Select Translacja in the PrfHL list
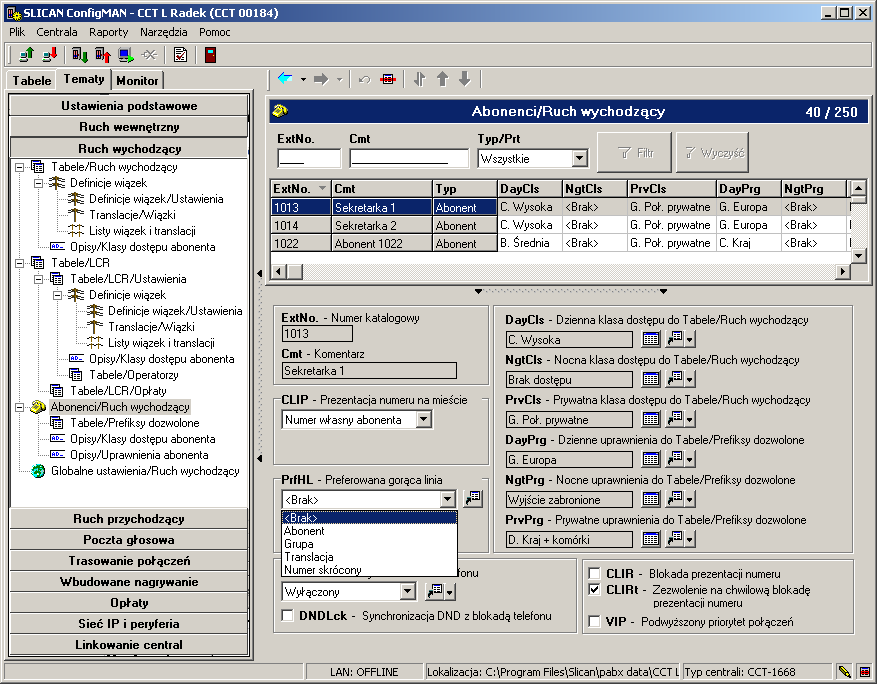The image size is (877, 684). pyautogui.click(x=369, y=556)
